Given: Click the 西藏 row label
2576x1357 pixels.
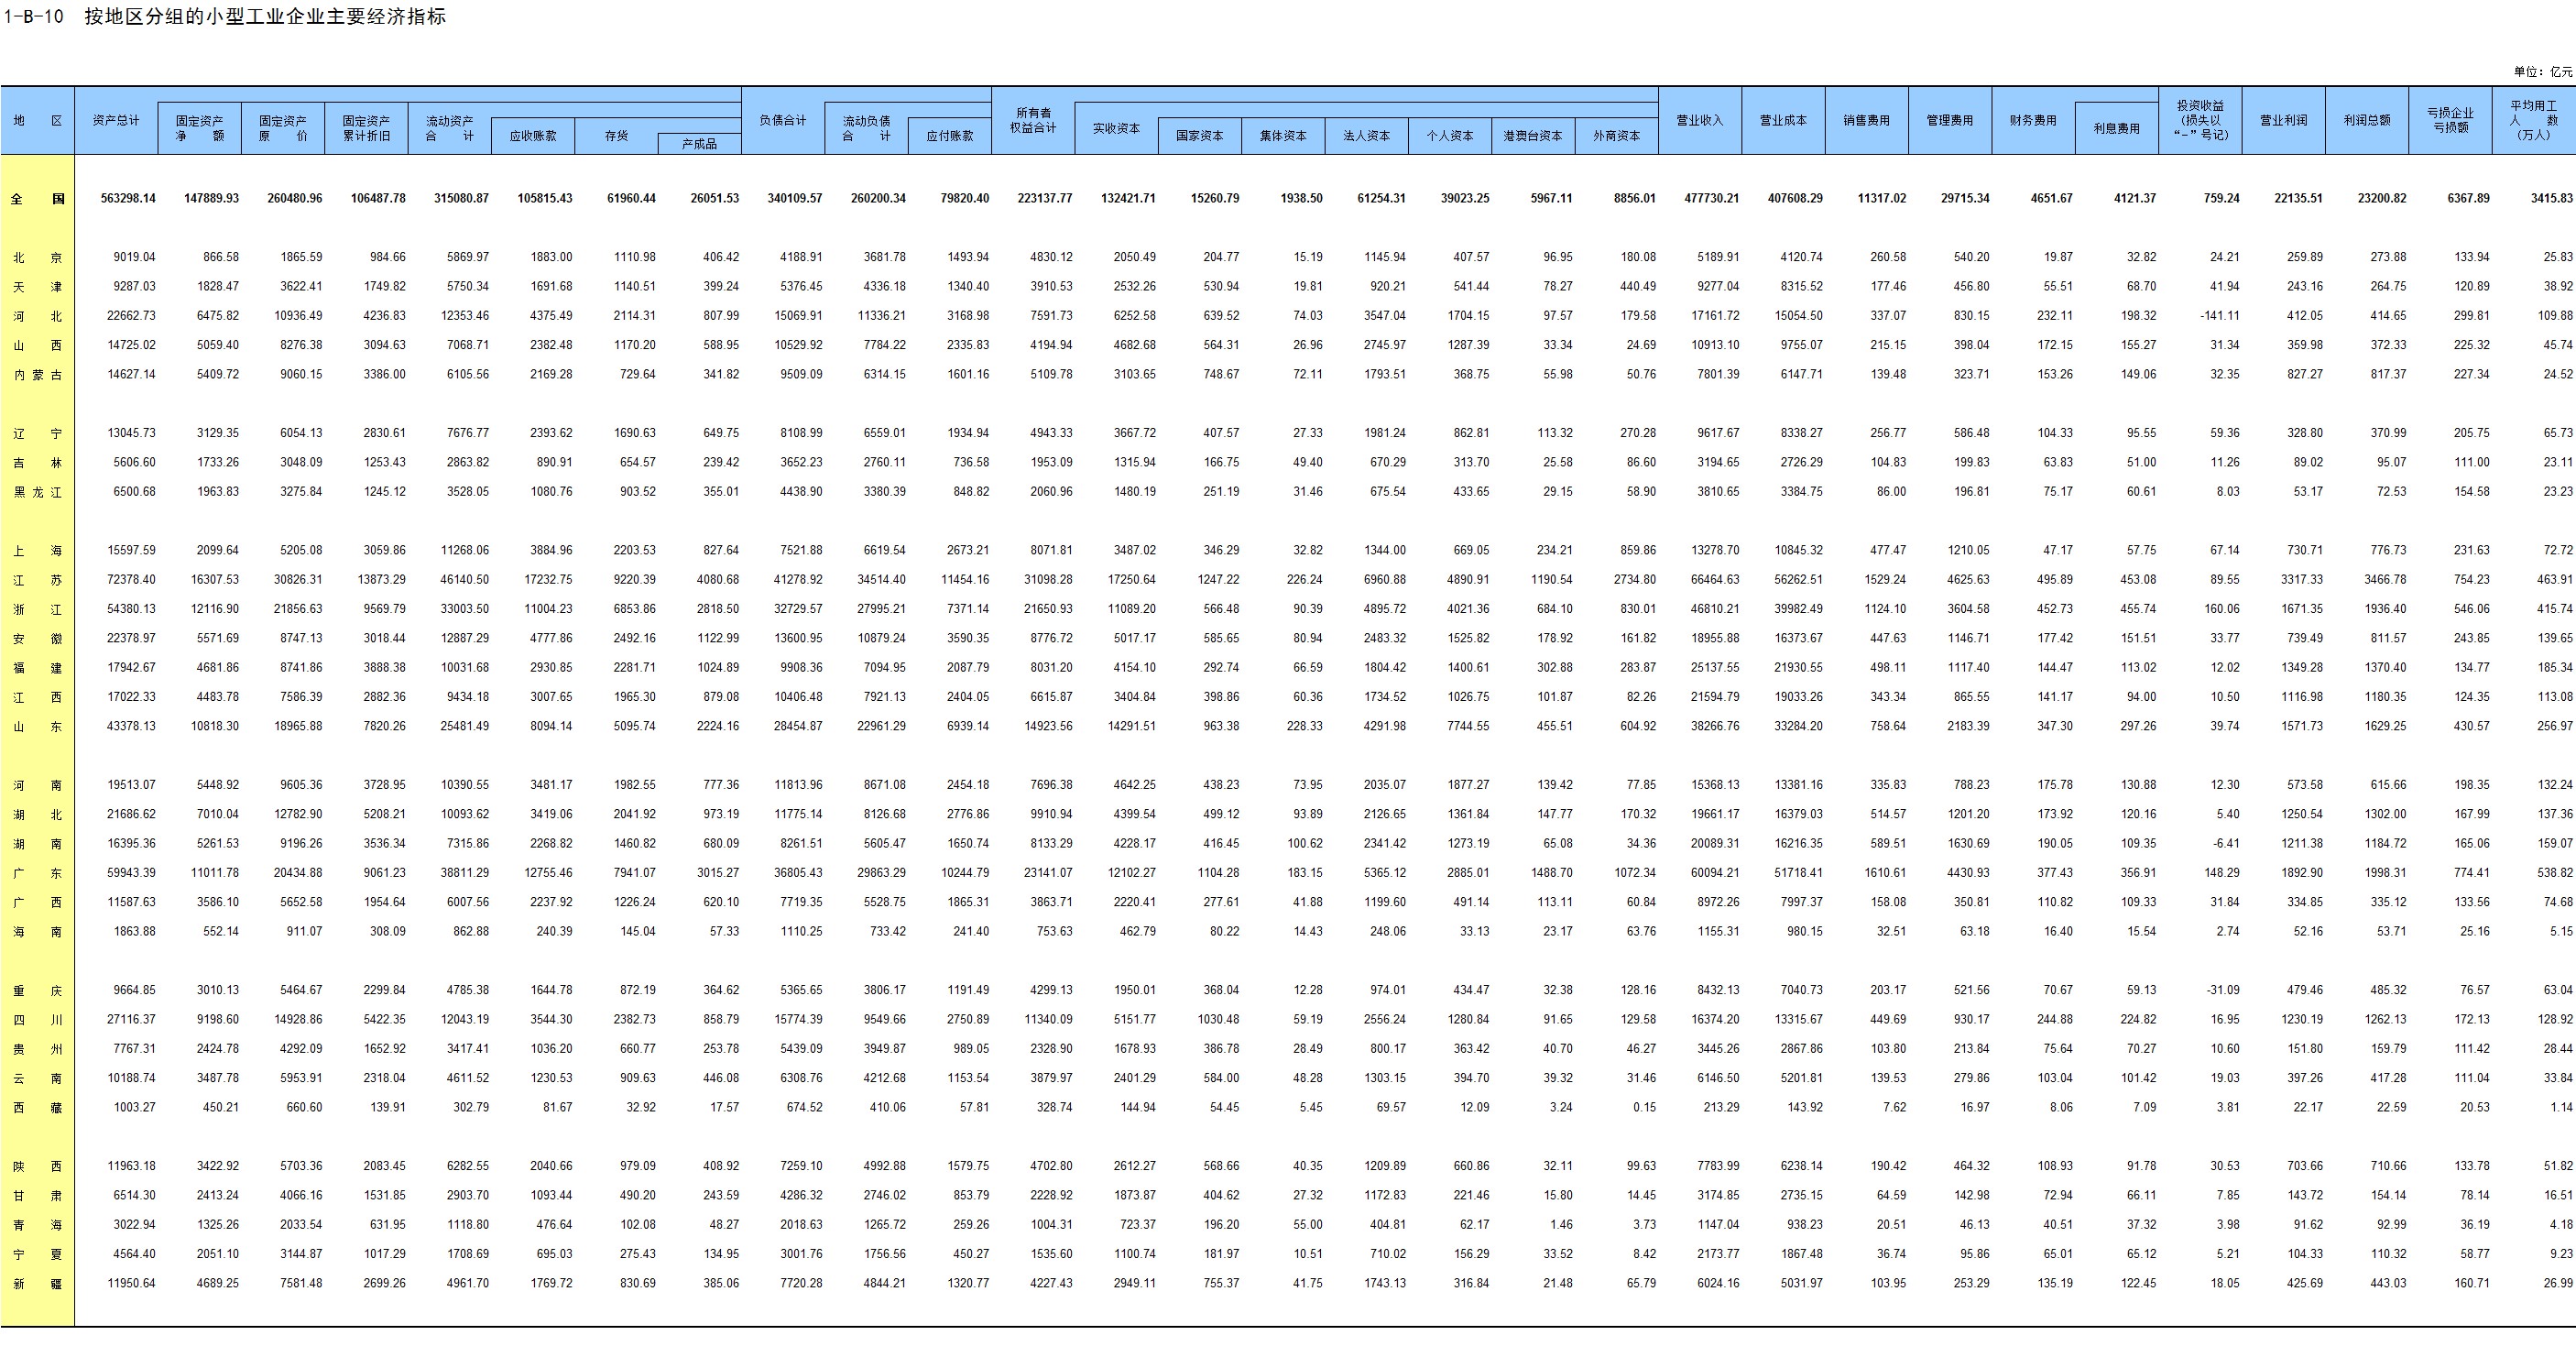Looking at the screenshot, I should [x=37, y=1108].
